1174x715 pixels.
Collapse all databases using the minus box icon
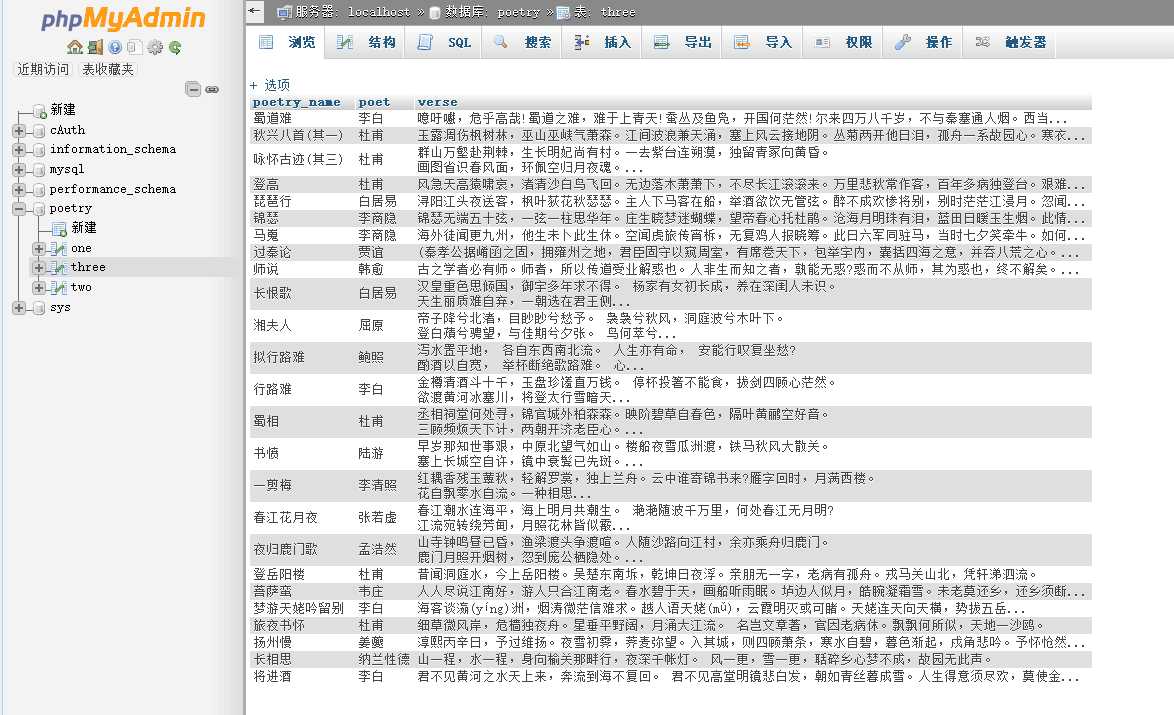(192, 89)
